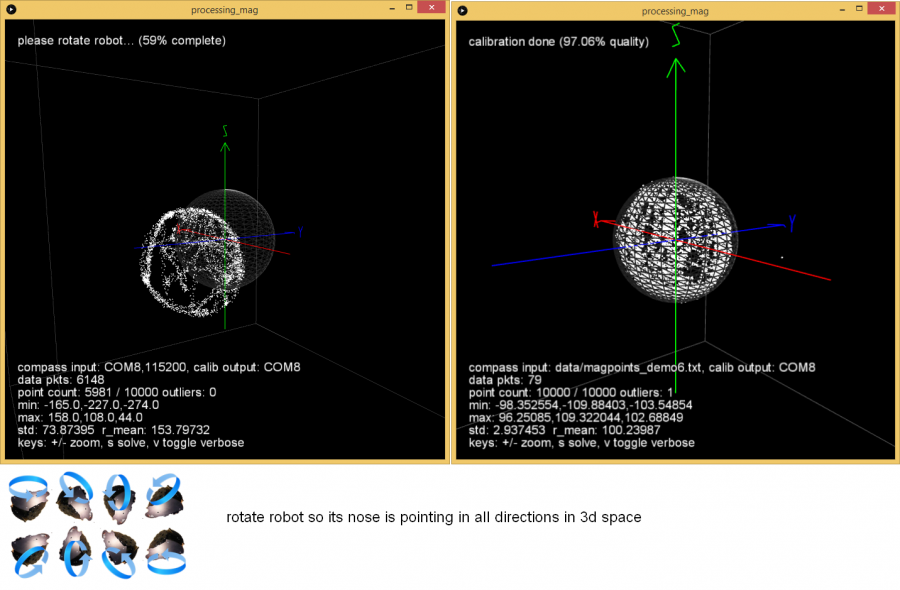Viewport: 900px width, 590px height.
Task: Select the upright-ring rotation icon with the downward arrow
Action: pos(119,498)
